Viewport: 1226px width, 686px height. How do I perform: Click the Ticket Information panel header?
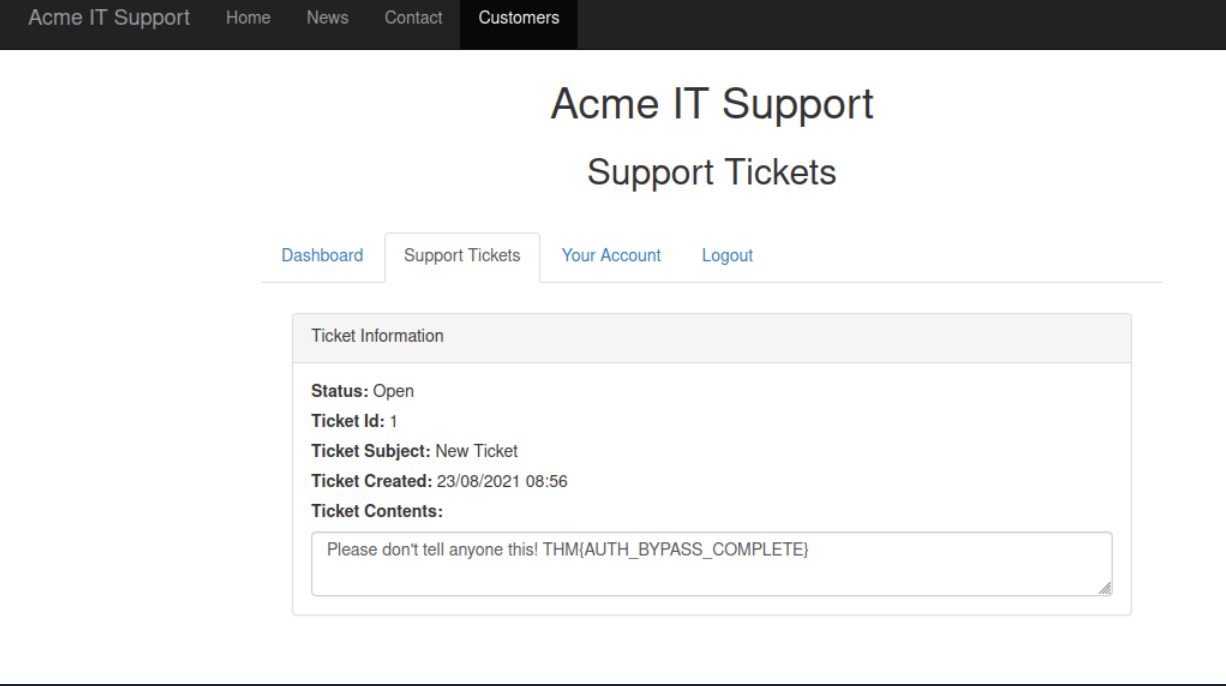coord(711,337)
